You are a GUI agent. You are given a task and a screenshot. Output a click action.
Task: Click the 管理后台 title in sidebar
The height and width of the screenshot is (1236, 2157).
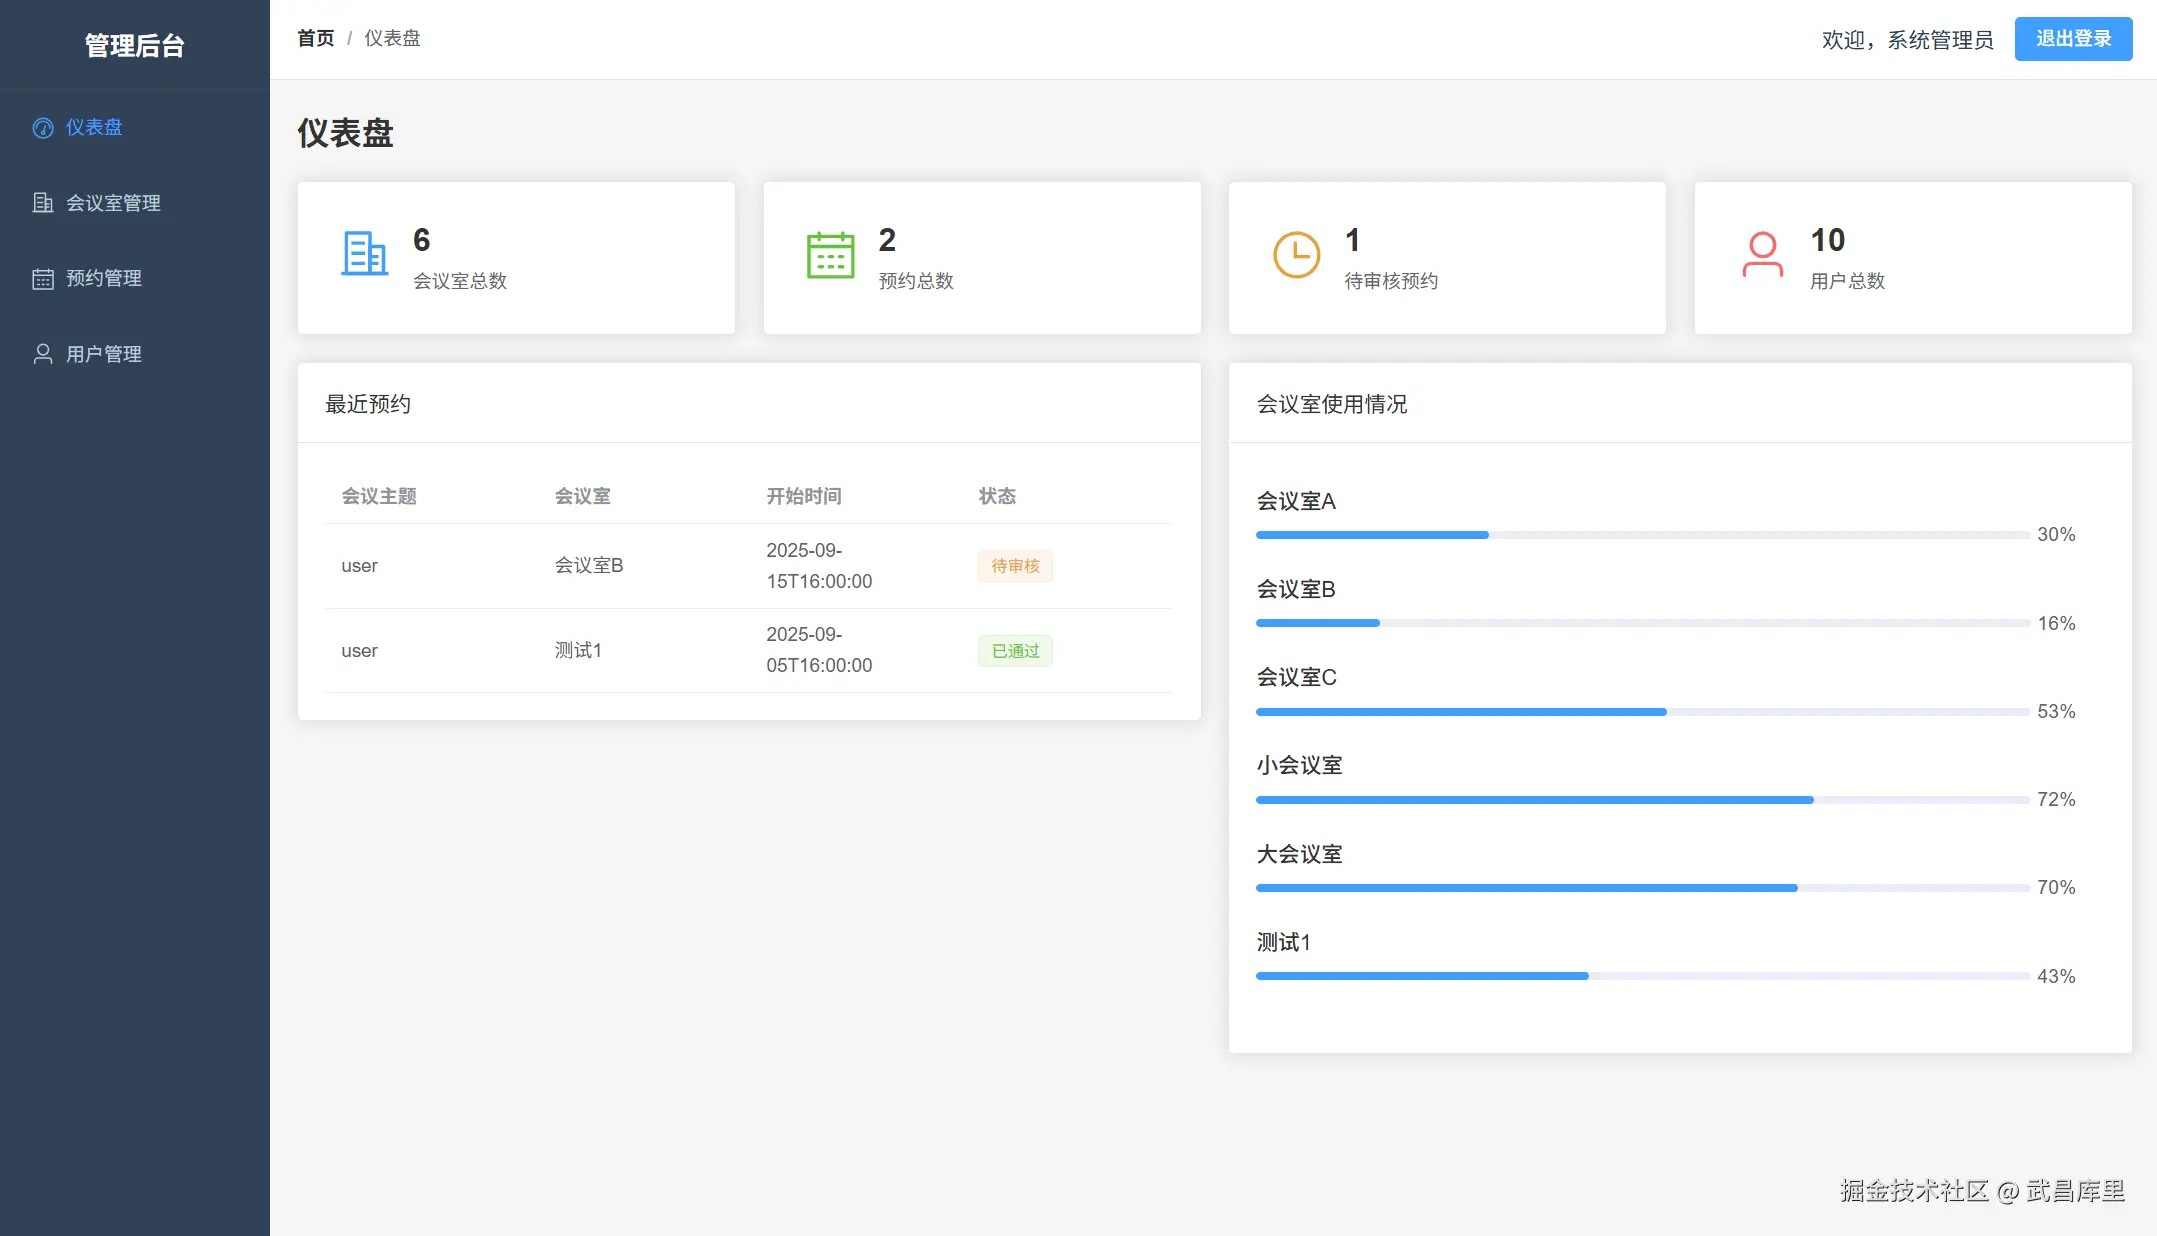pyautogui.click(x=134, y=45)
